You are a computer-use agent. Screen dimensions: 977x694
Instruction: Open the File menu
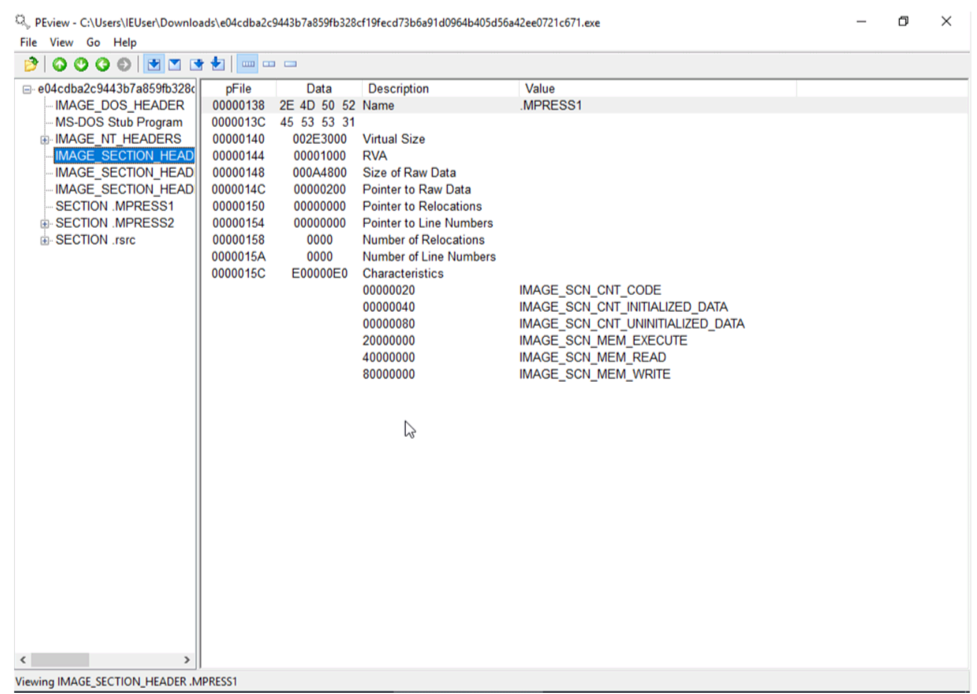click(x=28, y=43)
